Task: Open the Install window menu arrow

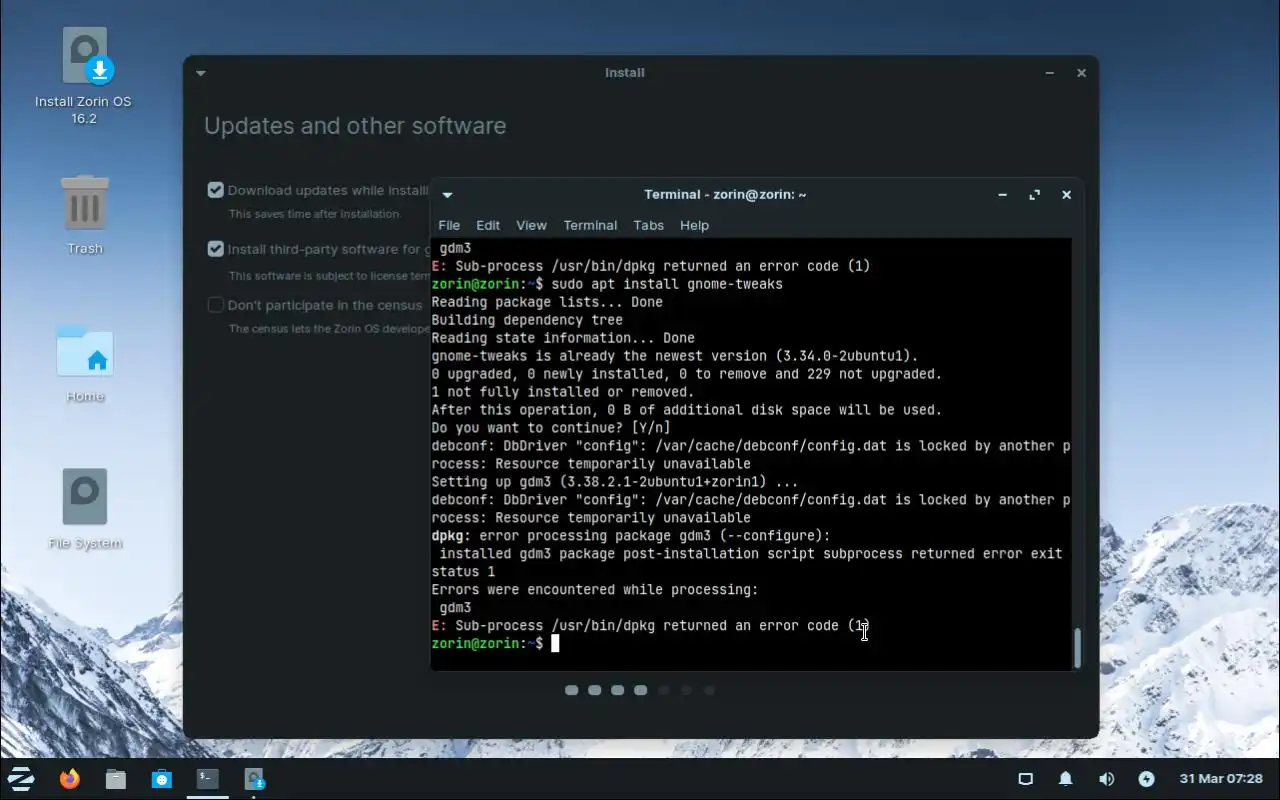Action: click(201, 73)
